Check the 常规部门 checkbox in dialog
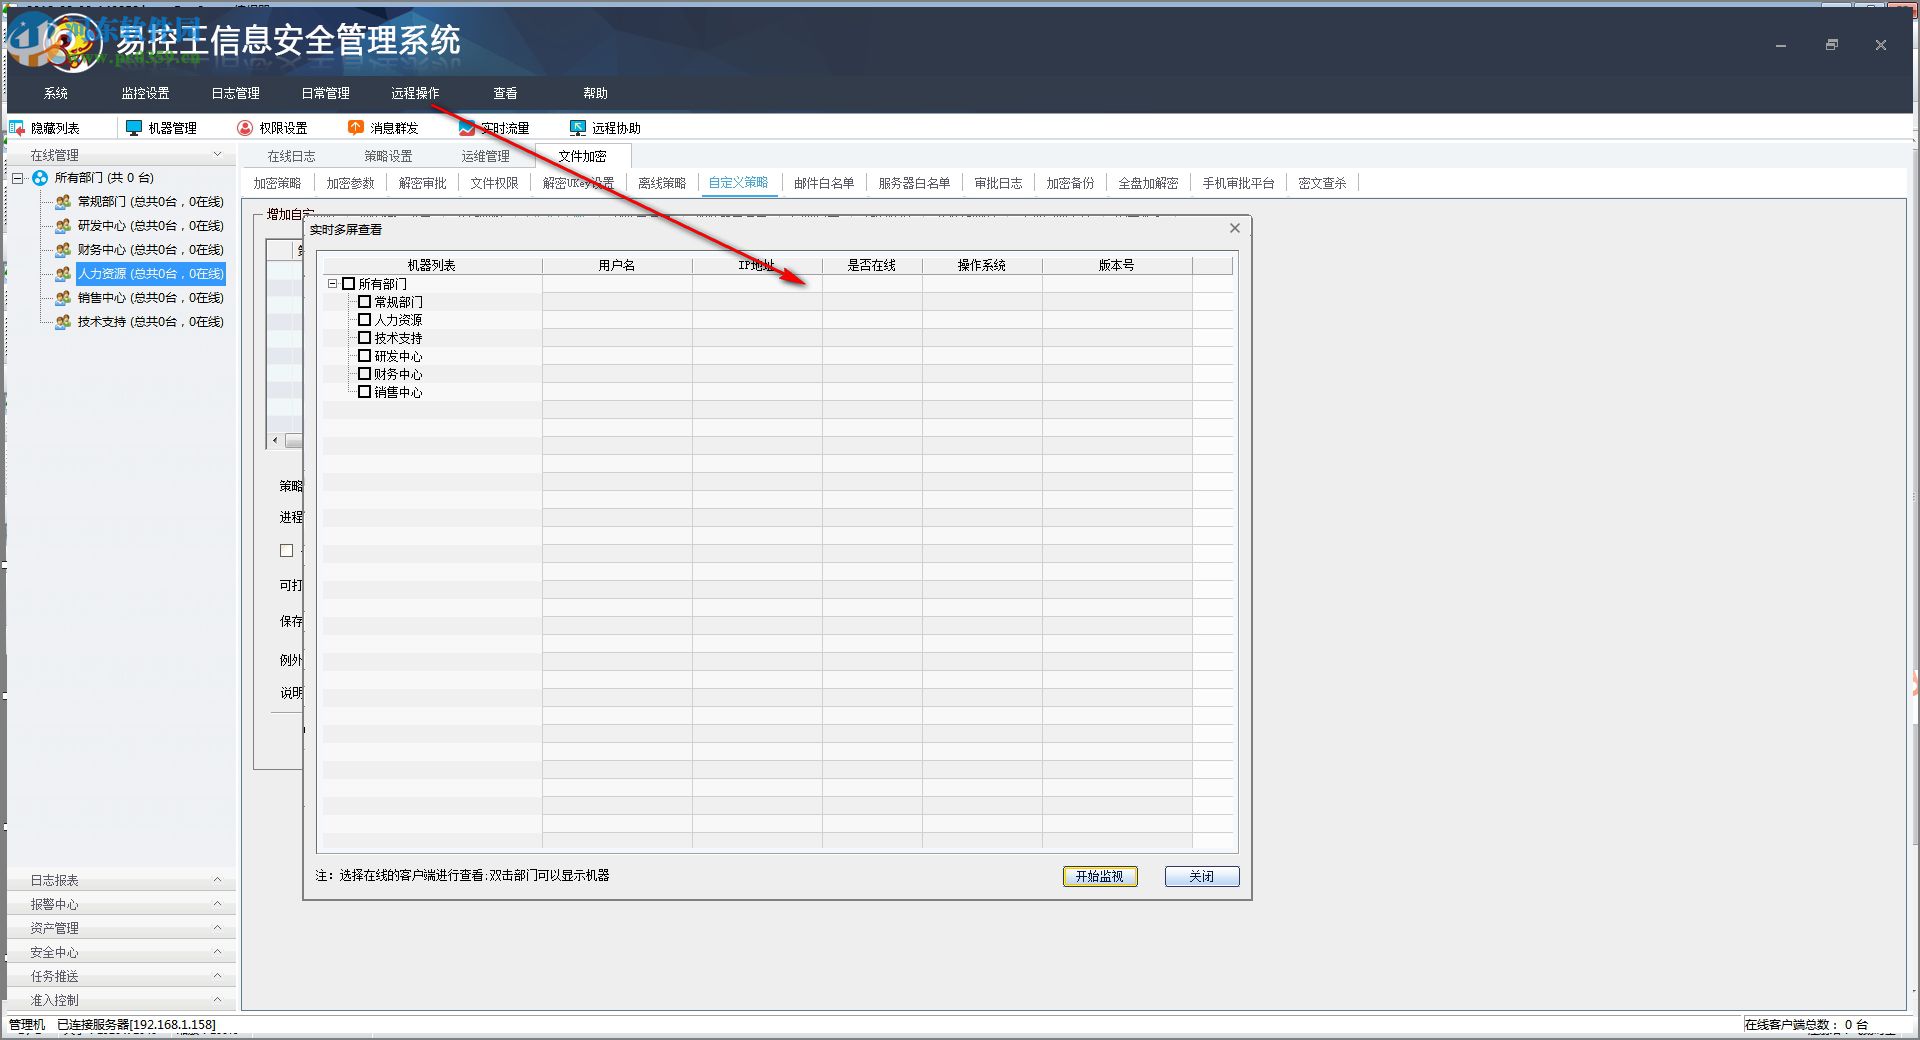 coord(365,302)
